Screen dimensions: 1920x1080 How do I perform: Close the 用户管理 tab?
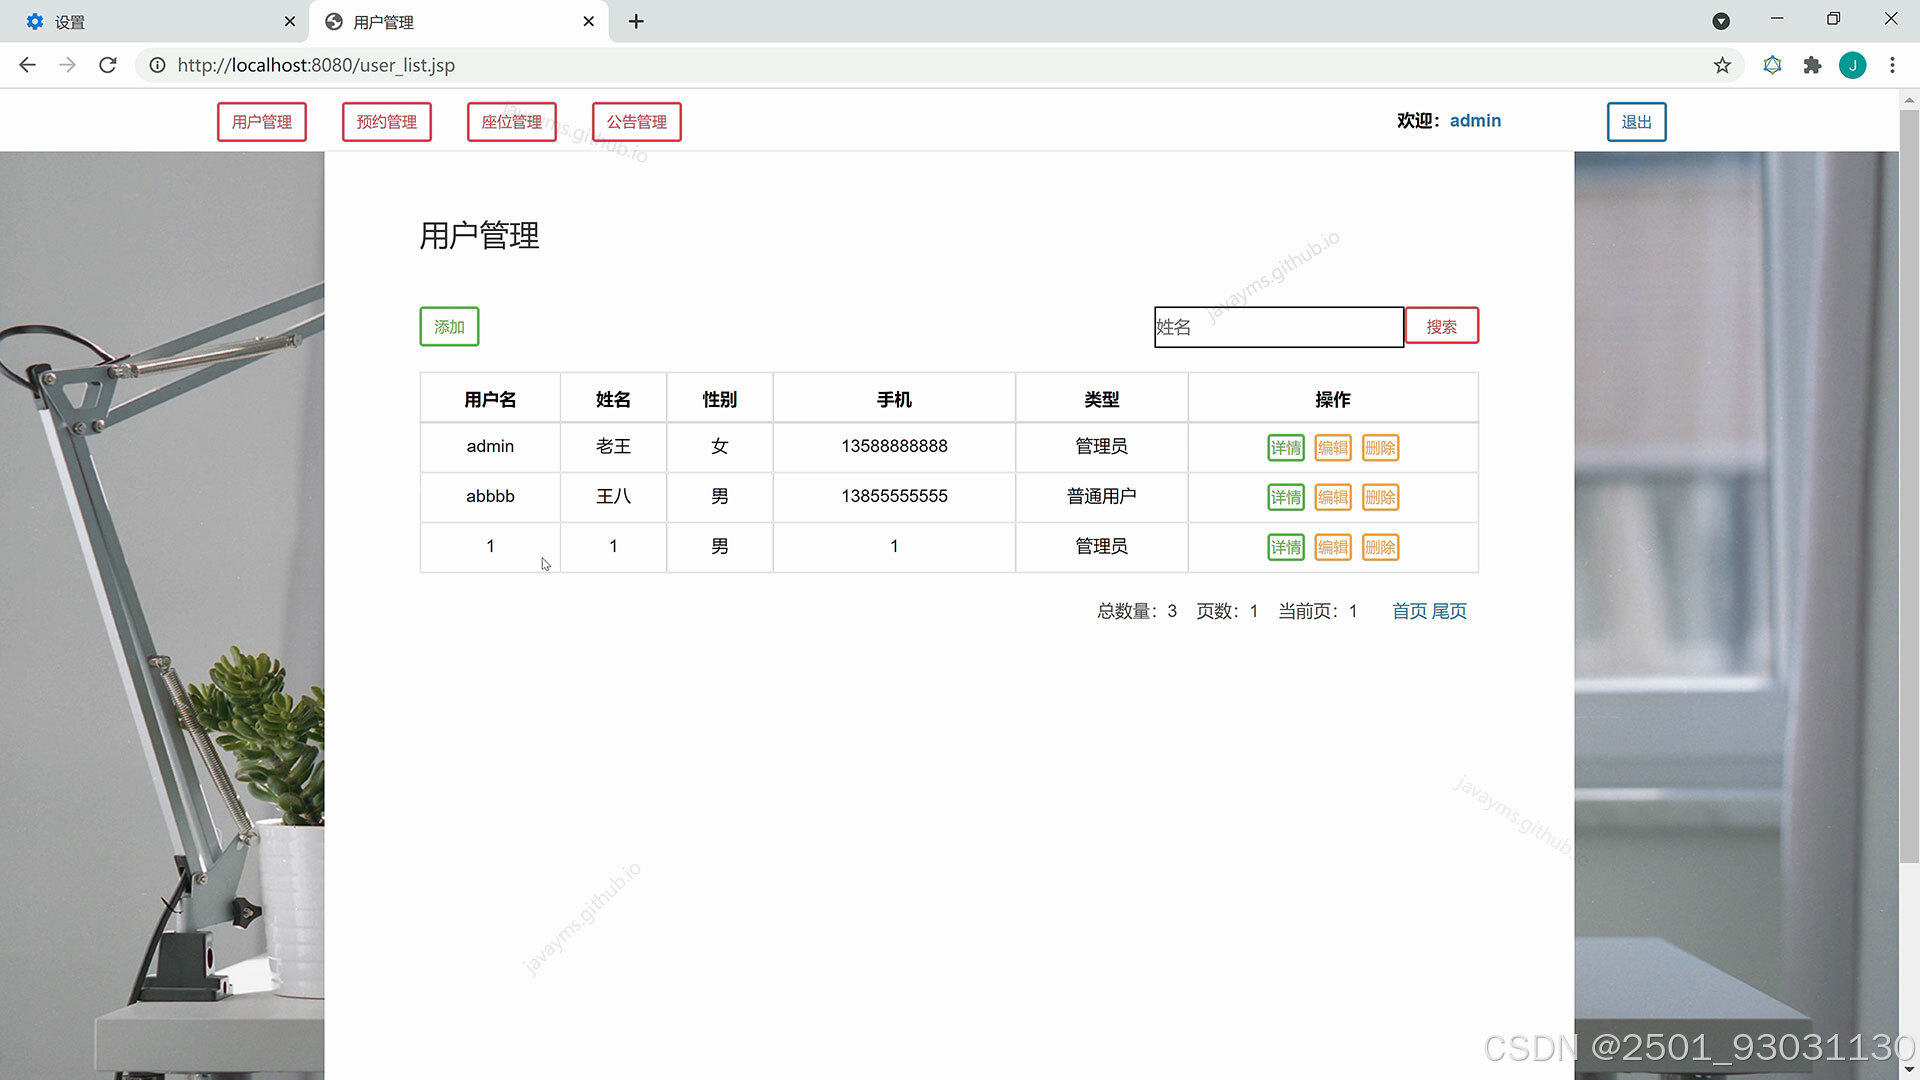[x=589, y=21]
